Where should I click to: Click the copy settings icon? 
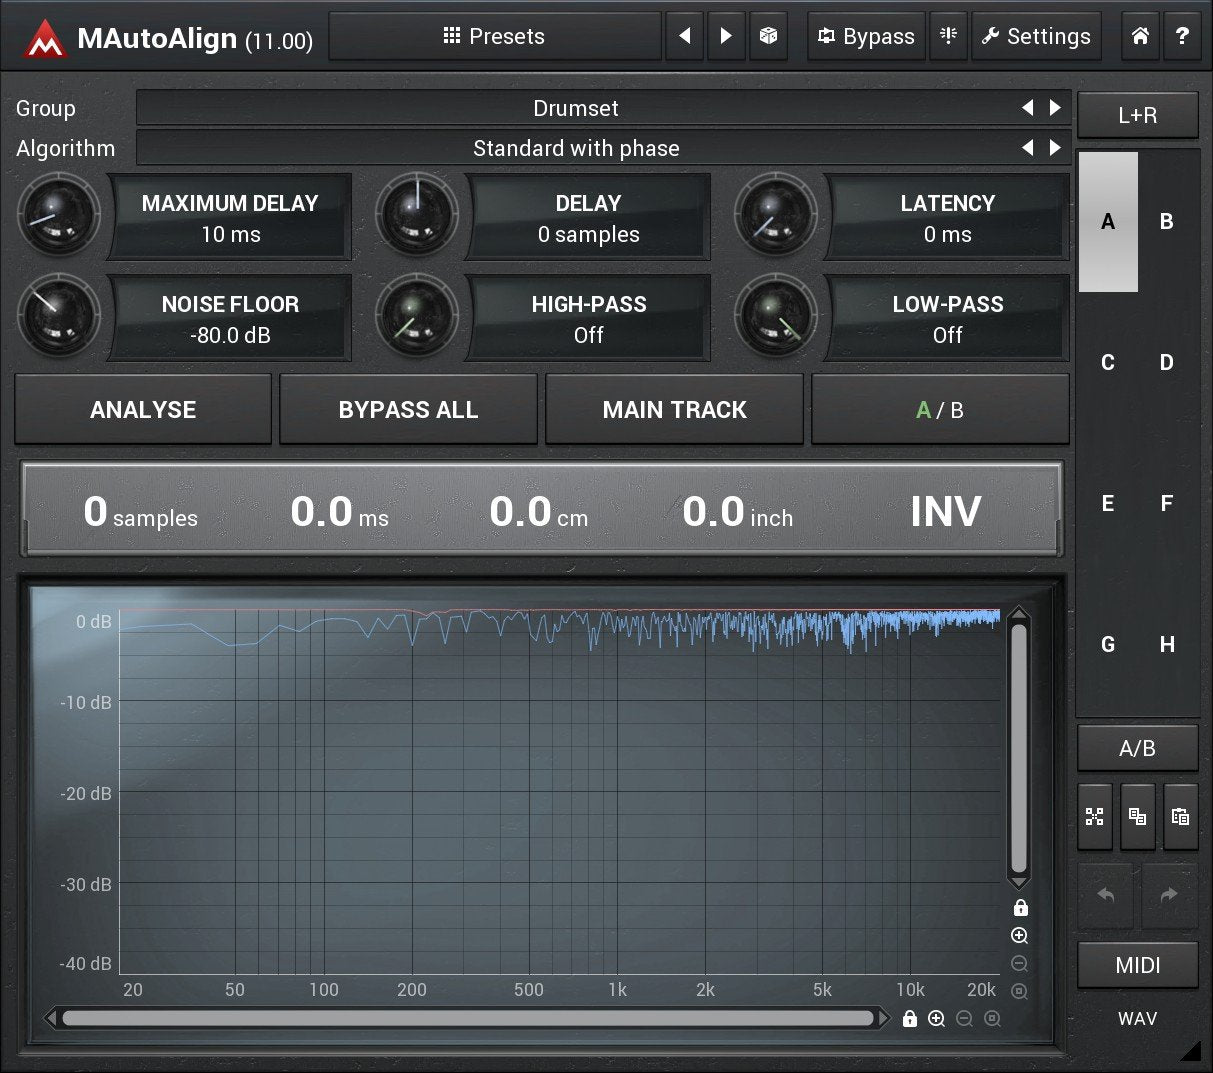[x=1137, y=816]
